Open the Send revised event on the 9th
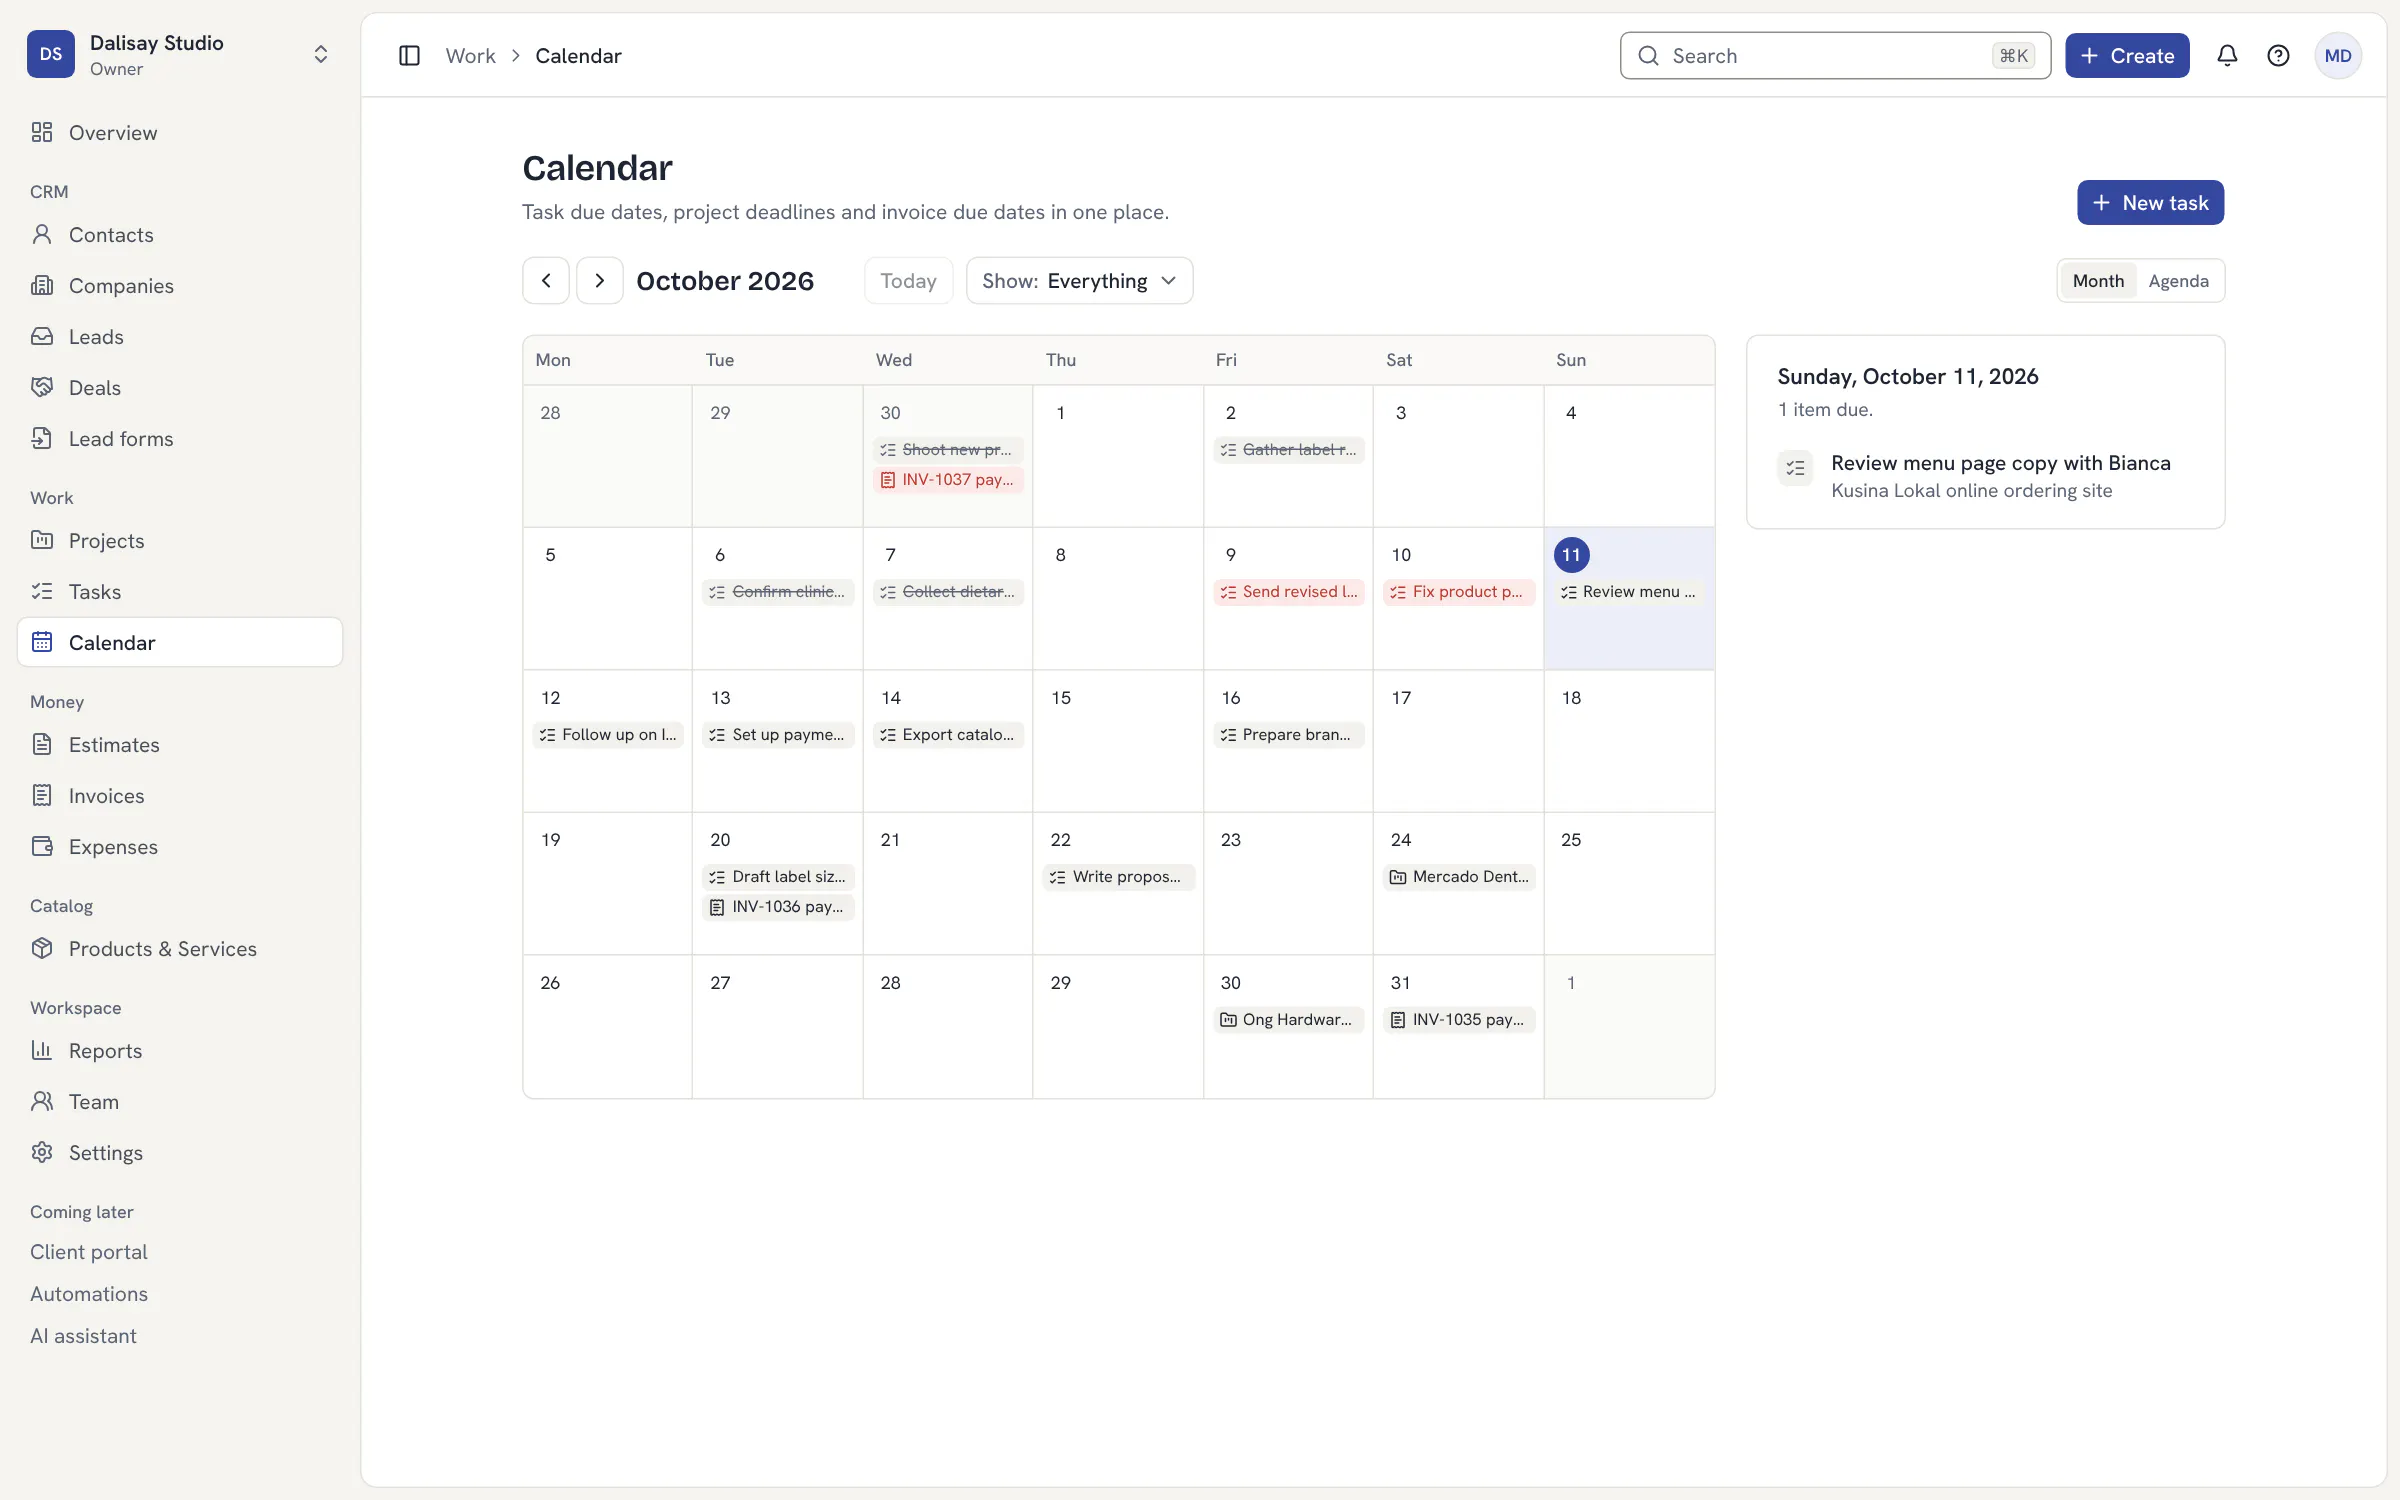This screenshot has width=2400, height=1500. tap(1288, 592)
